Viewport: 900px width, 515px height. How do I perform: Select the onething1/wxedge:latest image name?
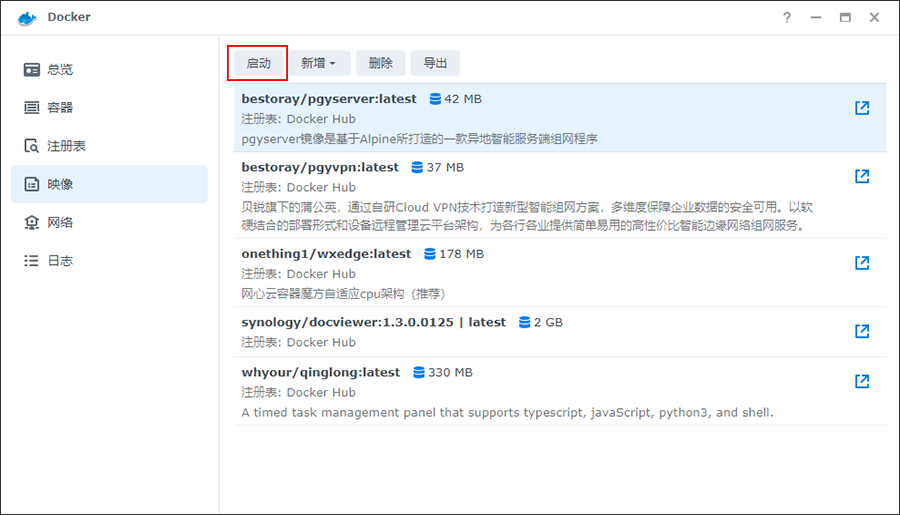coord(326,254)
